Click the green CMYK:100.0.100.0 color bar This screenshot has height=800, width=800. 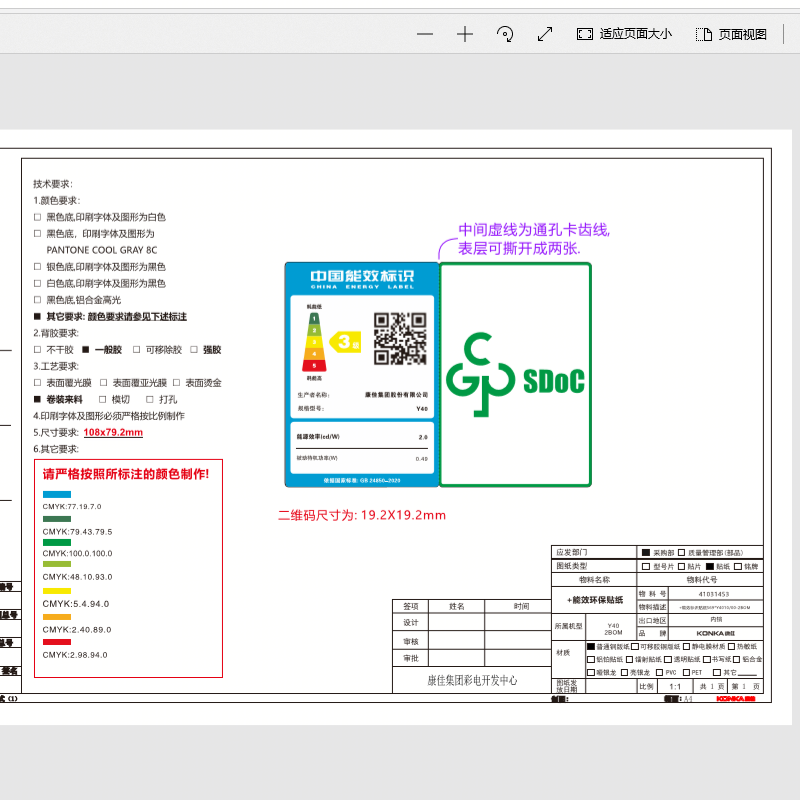coord(57,542)
